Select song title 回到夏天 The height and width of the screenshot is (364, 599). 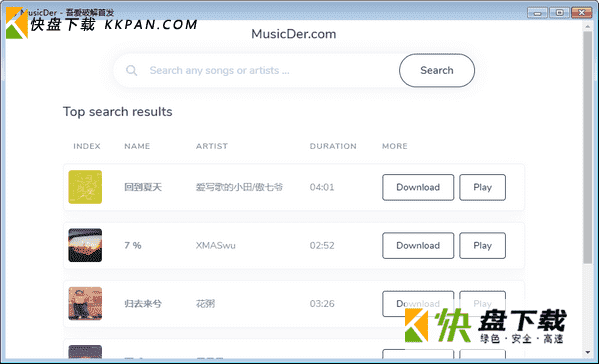143,187
